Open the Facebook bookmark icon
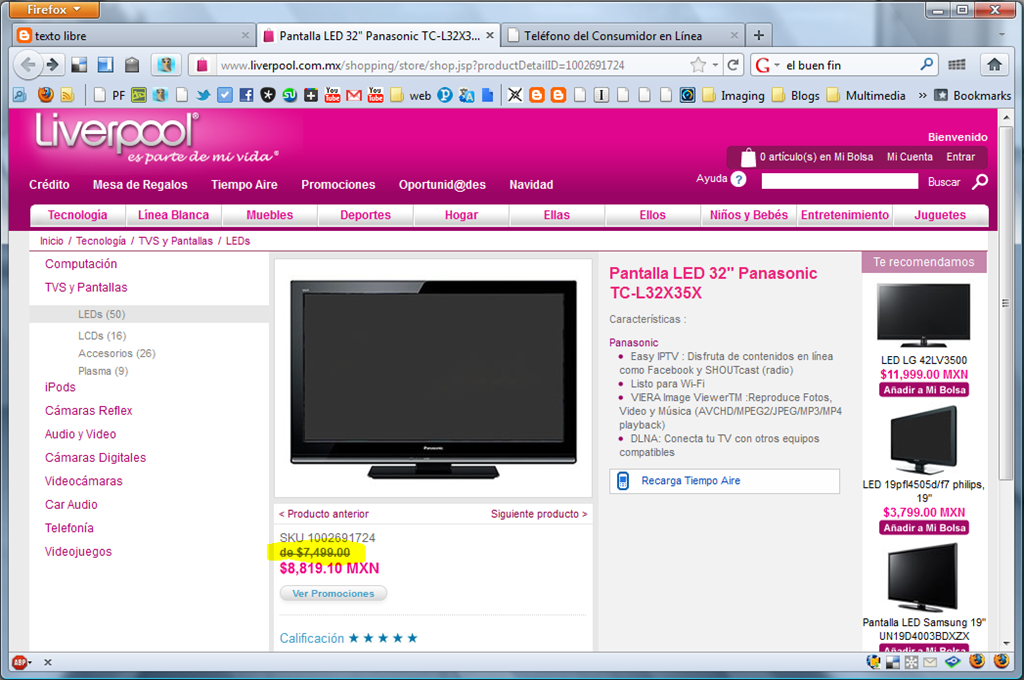The width and height of the screenshot is (1024, 680). pos(246,95)
